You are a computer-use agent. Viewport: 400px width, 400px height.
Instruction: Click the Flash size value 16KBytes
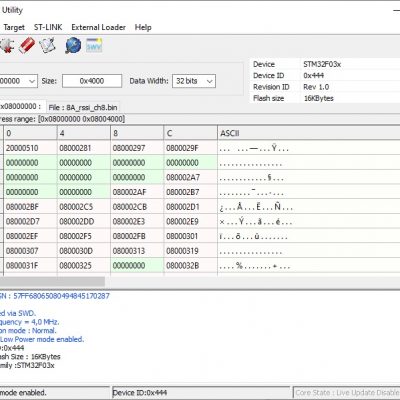(x=318, y=98)
